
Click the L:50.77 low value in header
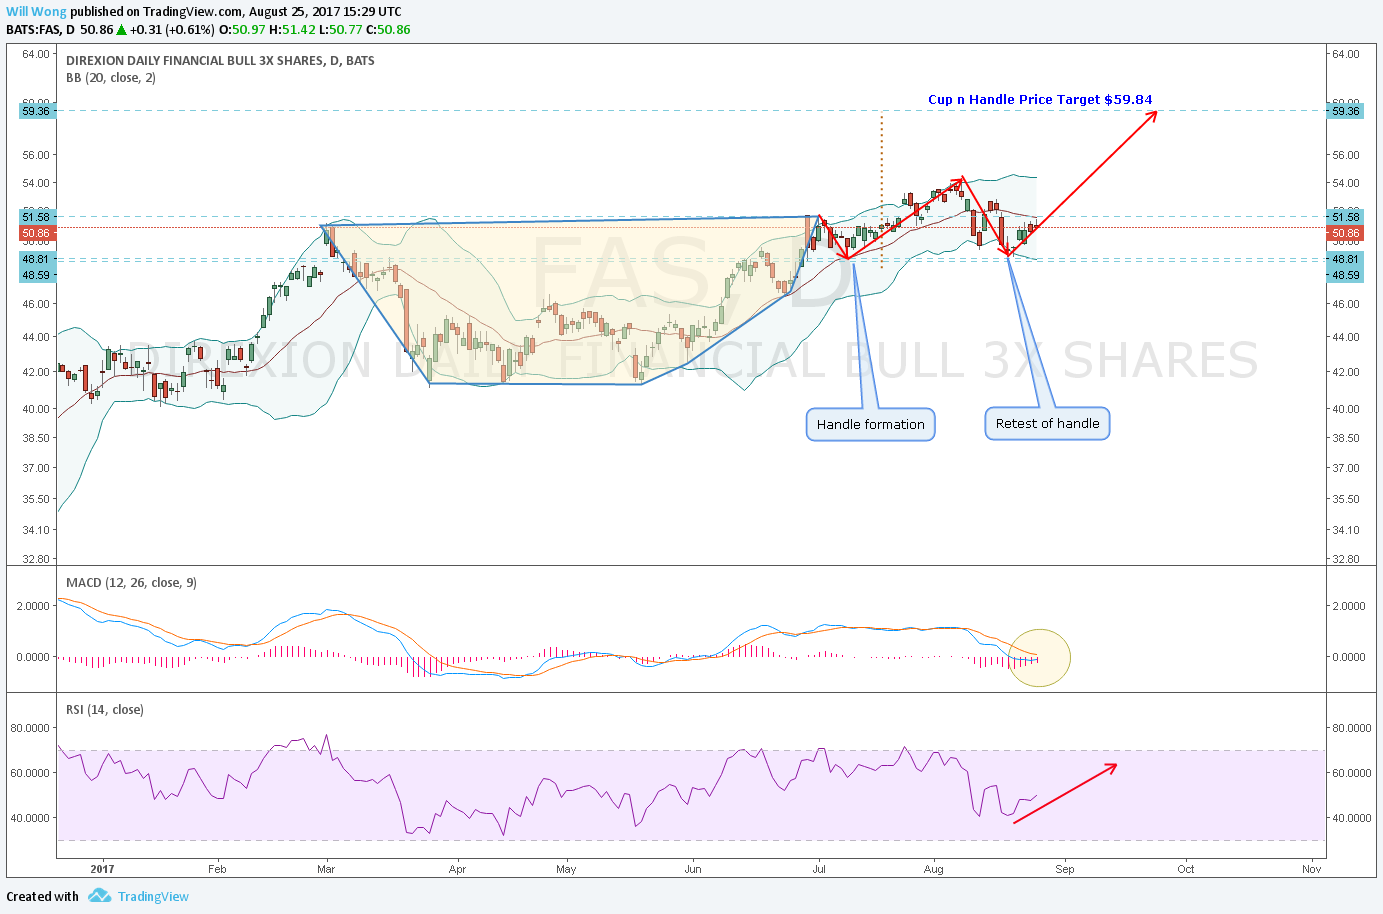[341, 30]
